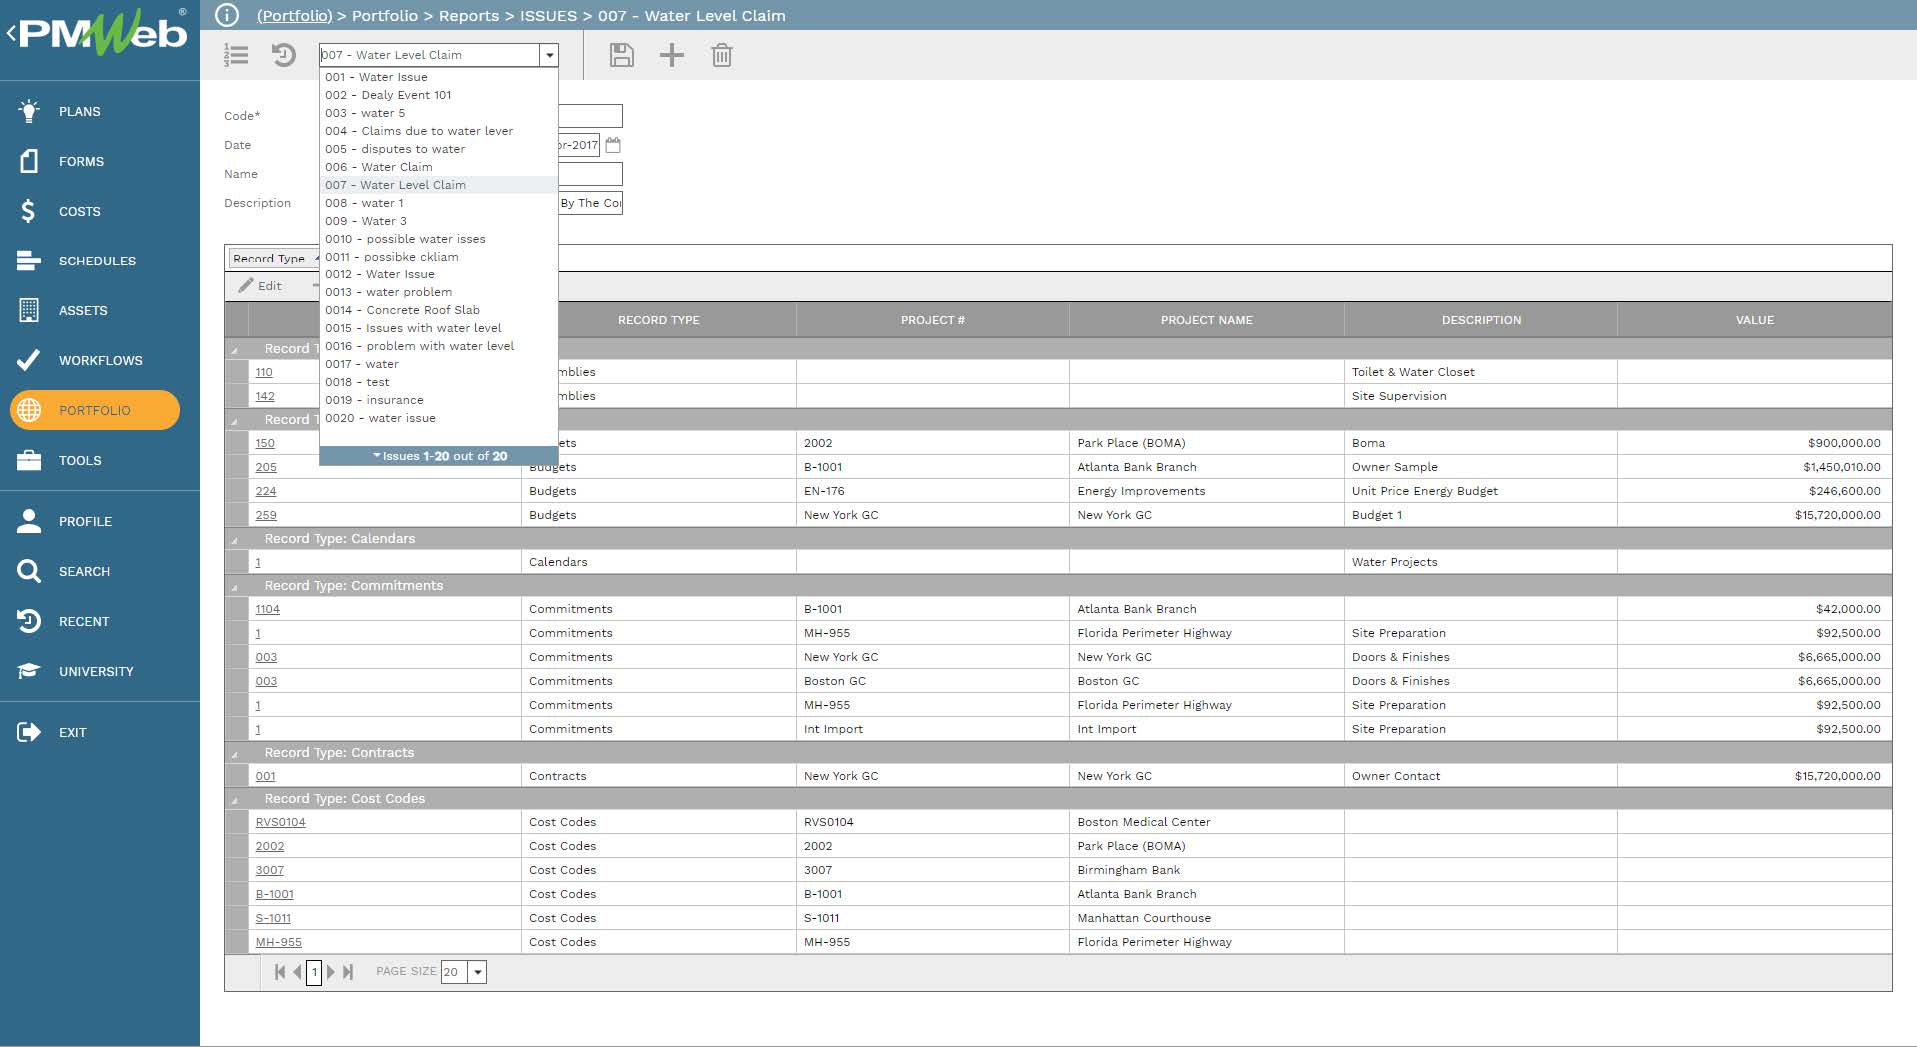Go to the last page using pagination arrow
The height and width of the screenshot is (1047, 1917).
point(348,971)
